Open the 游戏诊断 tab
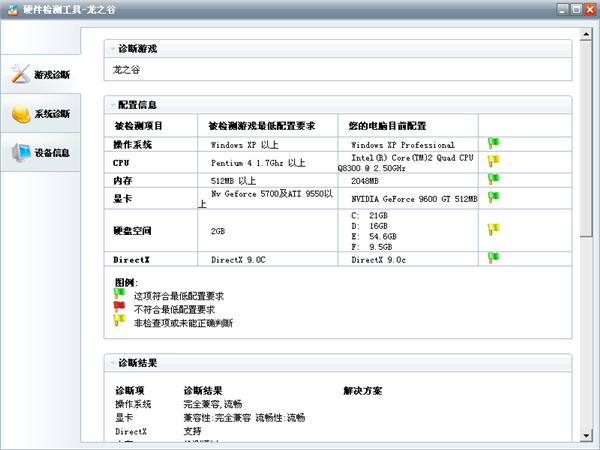Screen dimensions: 600x450 (41, 74)
